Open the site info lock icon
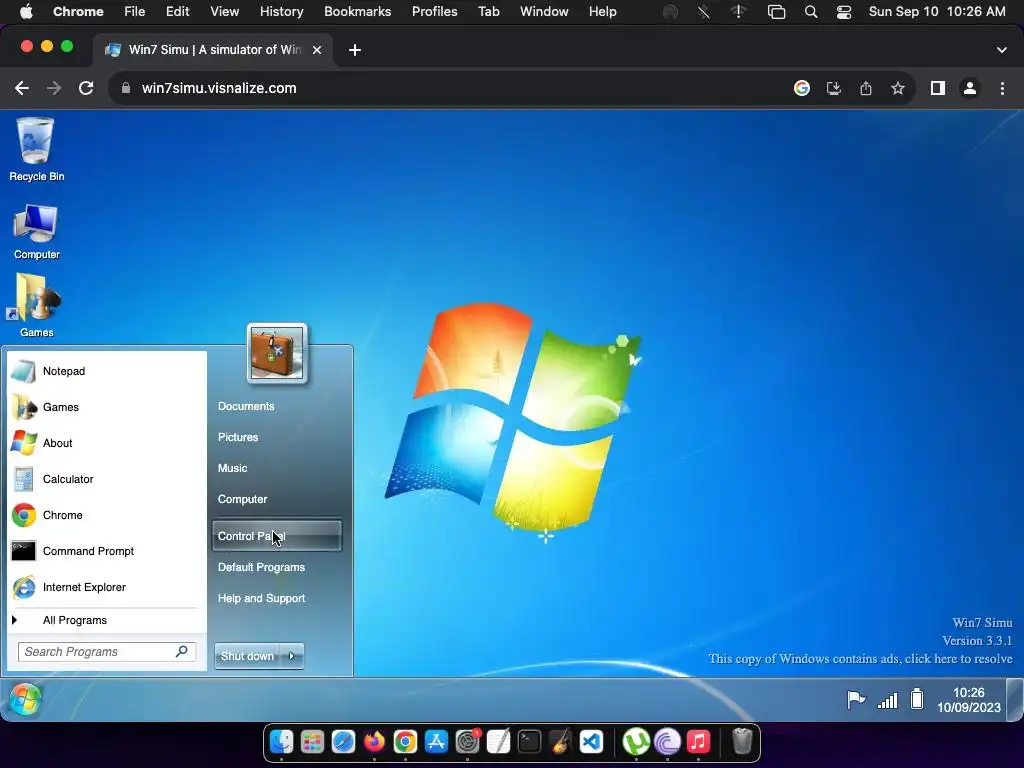 click(x=126, y=88)
